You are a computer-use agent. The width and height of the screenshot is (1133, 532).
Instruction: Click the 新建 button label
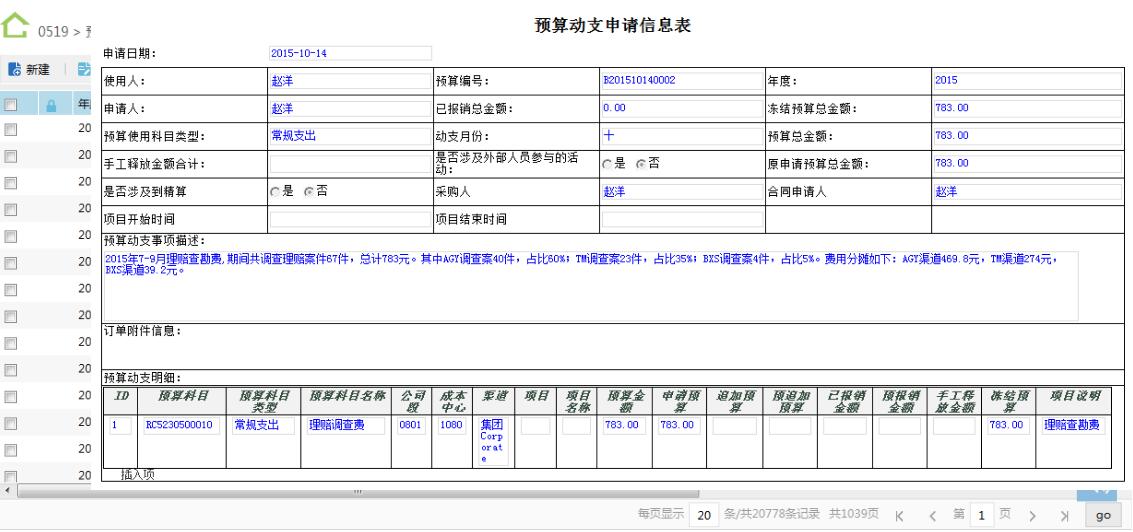(x=38, y=69)
